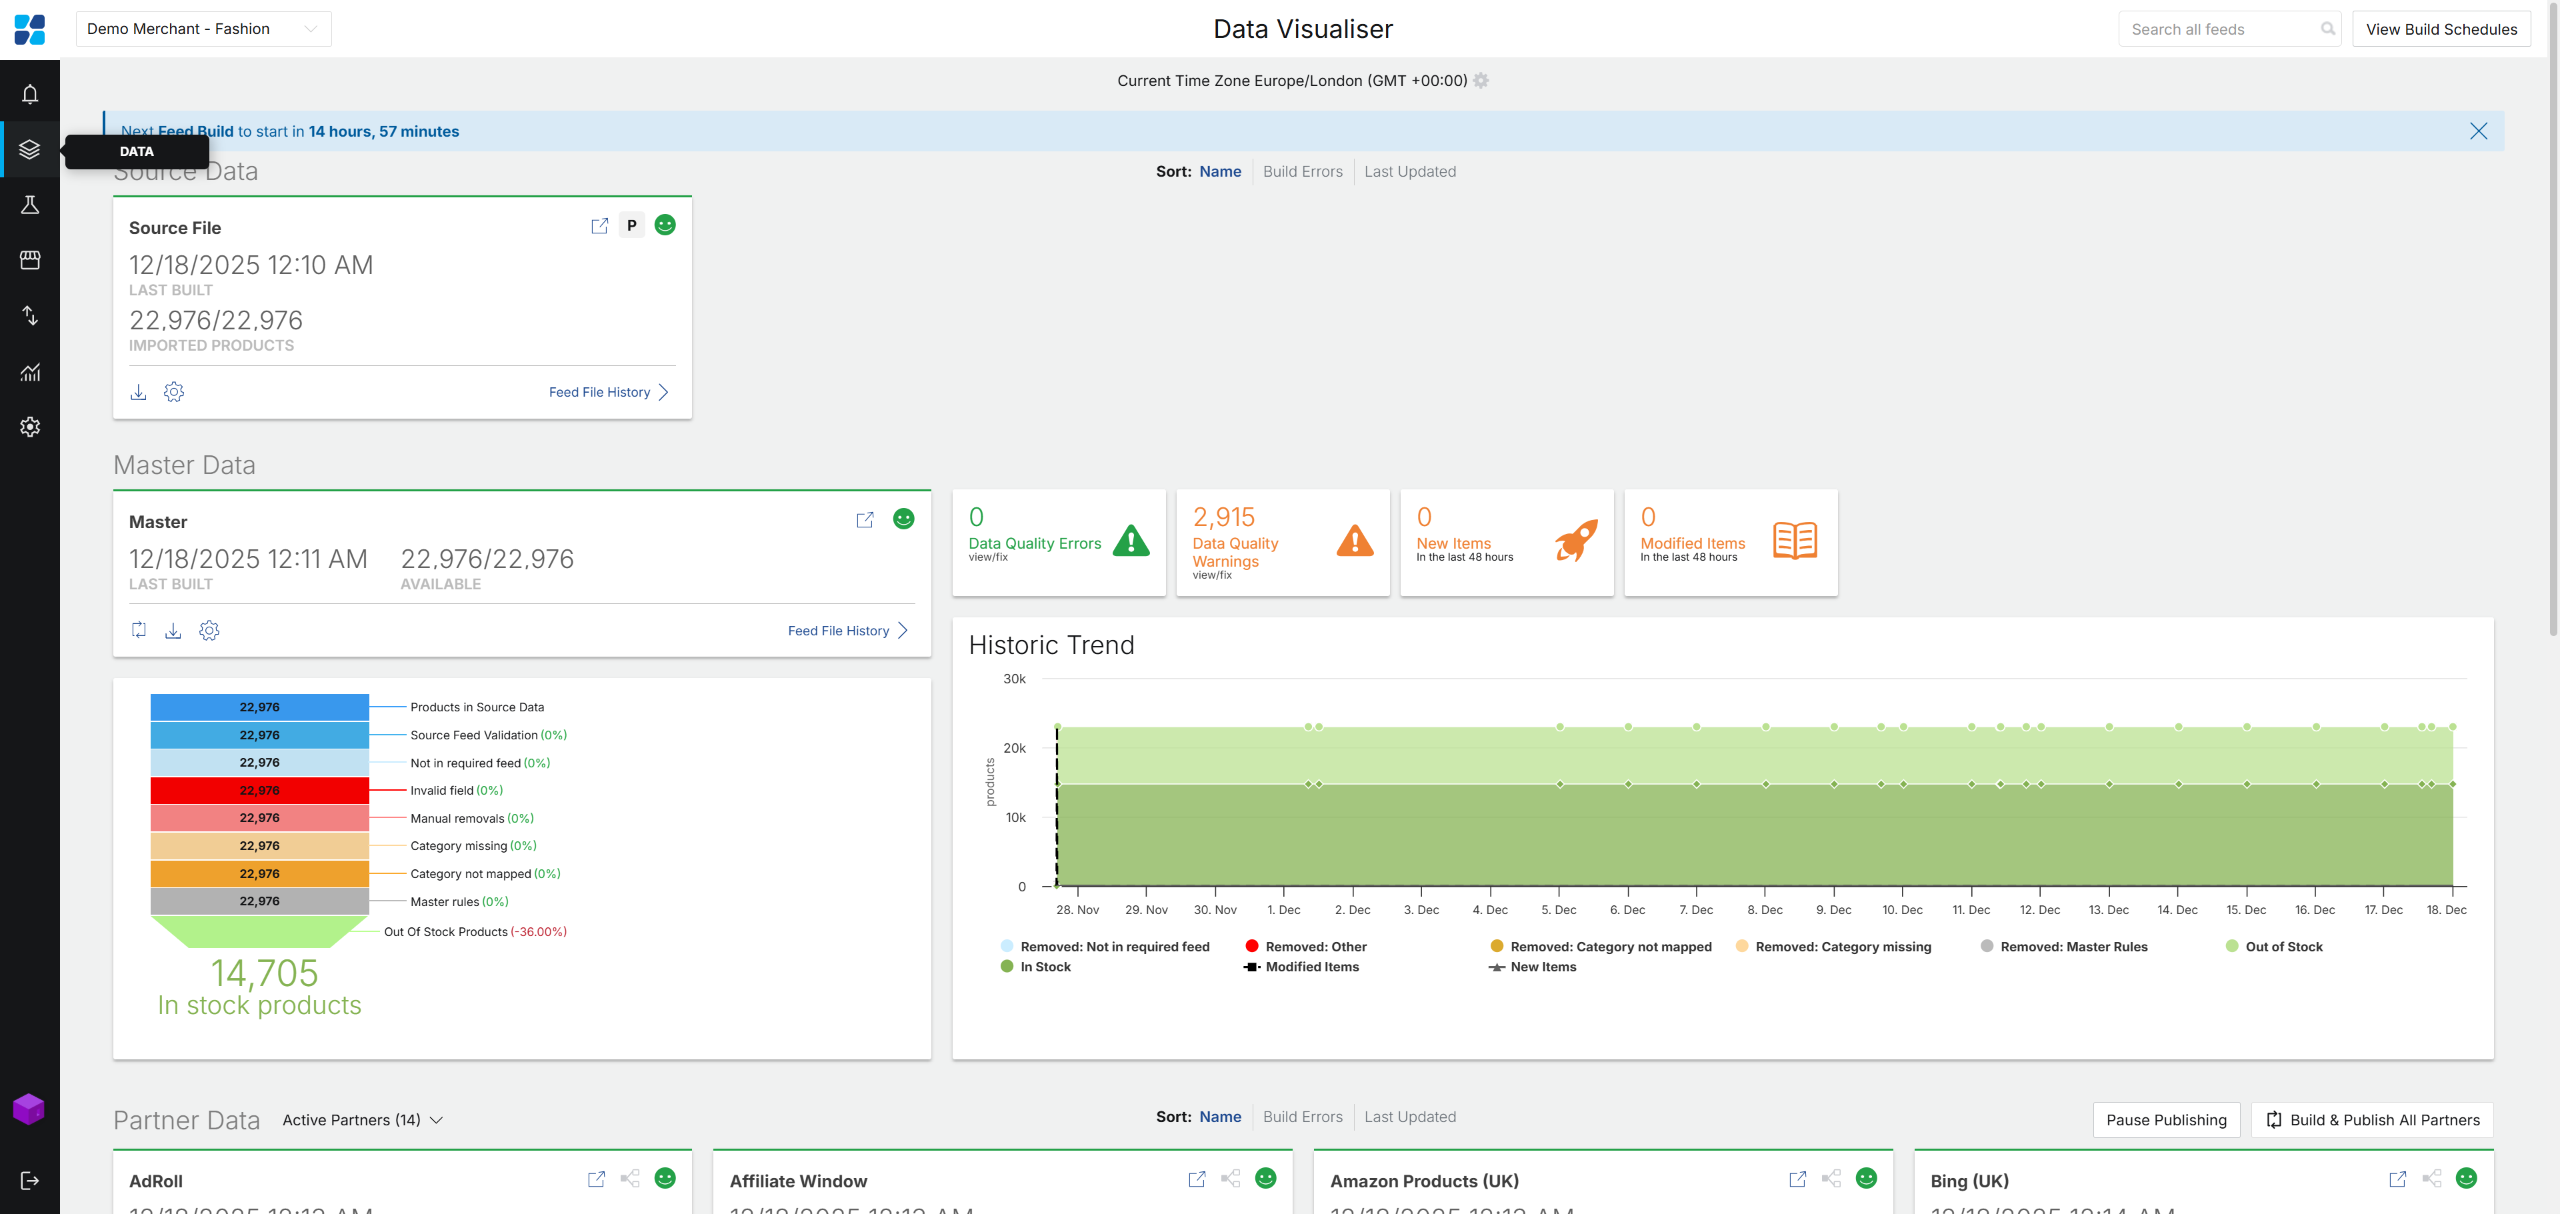
Task: Click Build & Publish All Partners button
Action: [x=2371, y=1120]
